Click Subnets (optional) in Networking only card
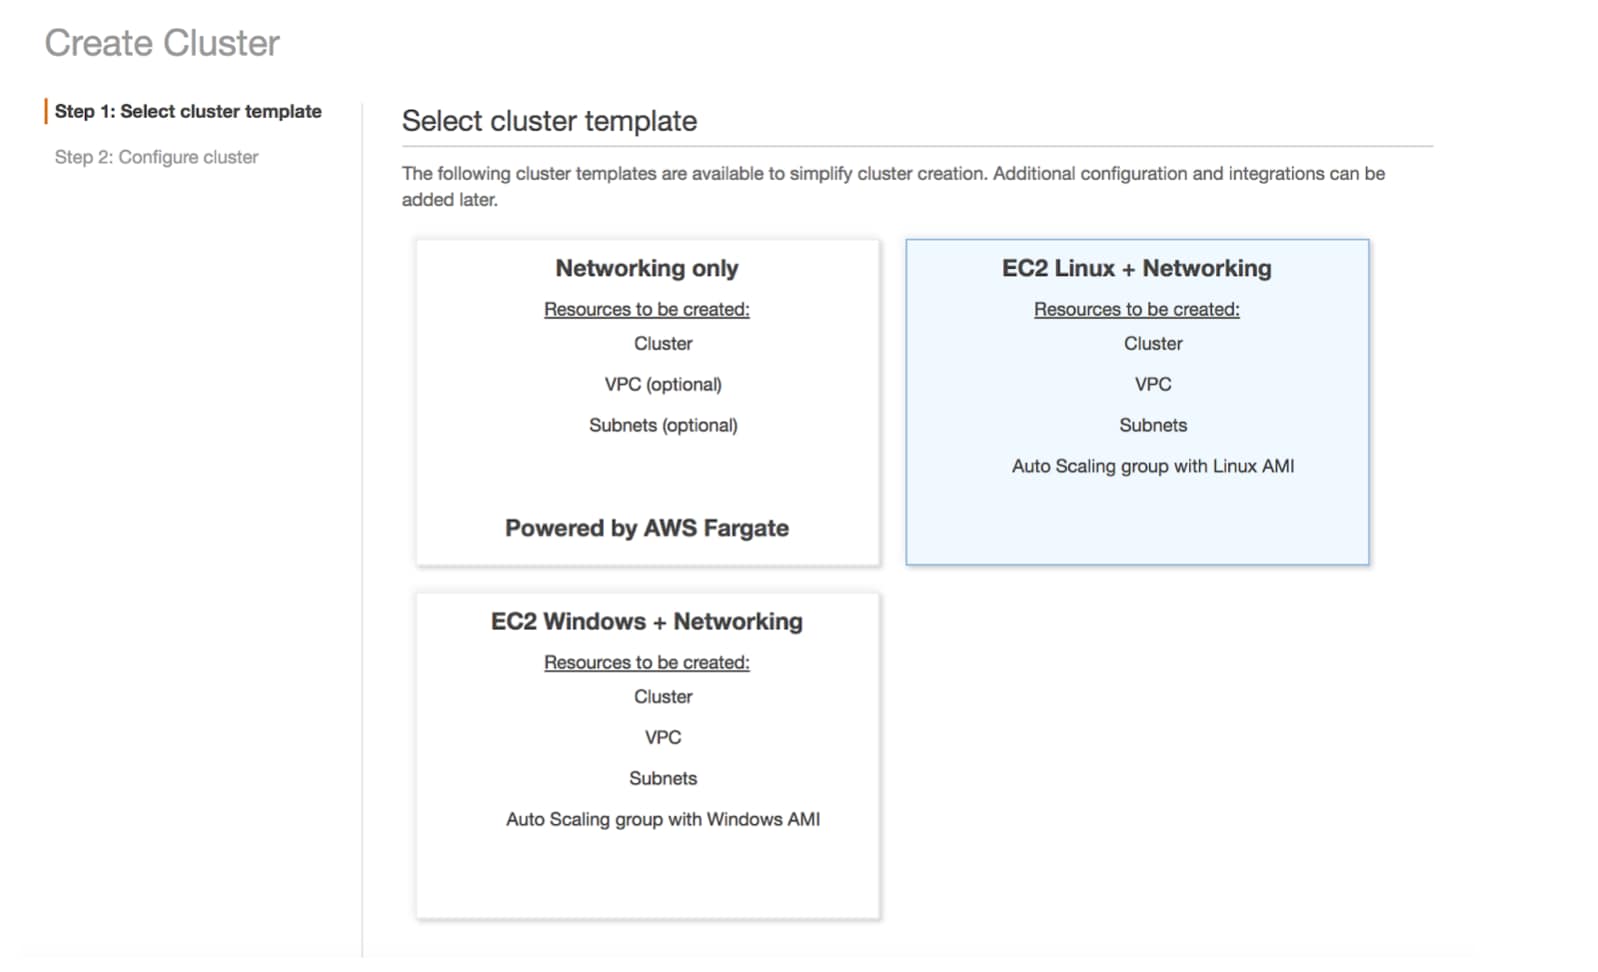This screenshot has height=972, width=1598. click(662, 425)
